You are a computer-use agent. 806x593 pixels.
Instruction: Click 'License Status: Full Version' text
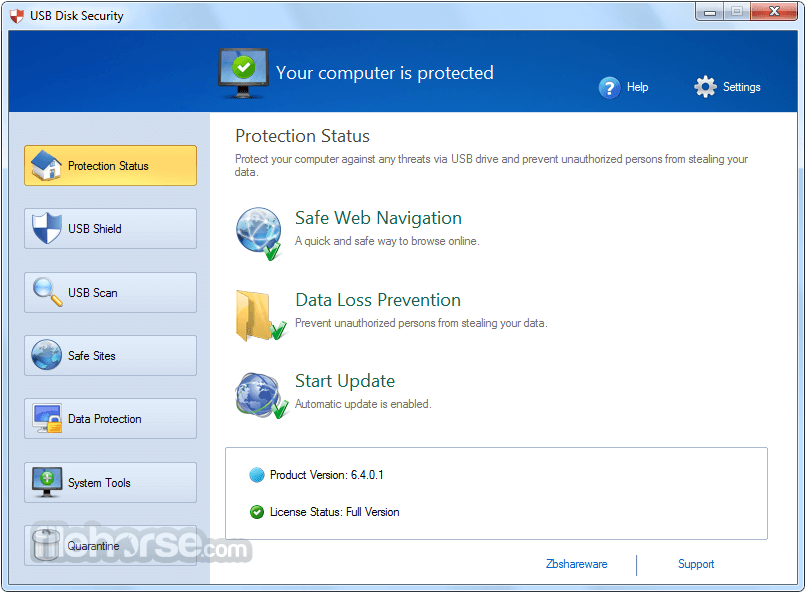[334, 512]
